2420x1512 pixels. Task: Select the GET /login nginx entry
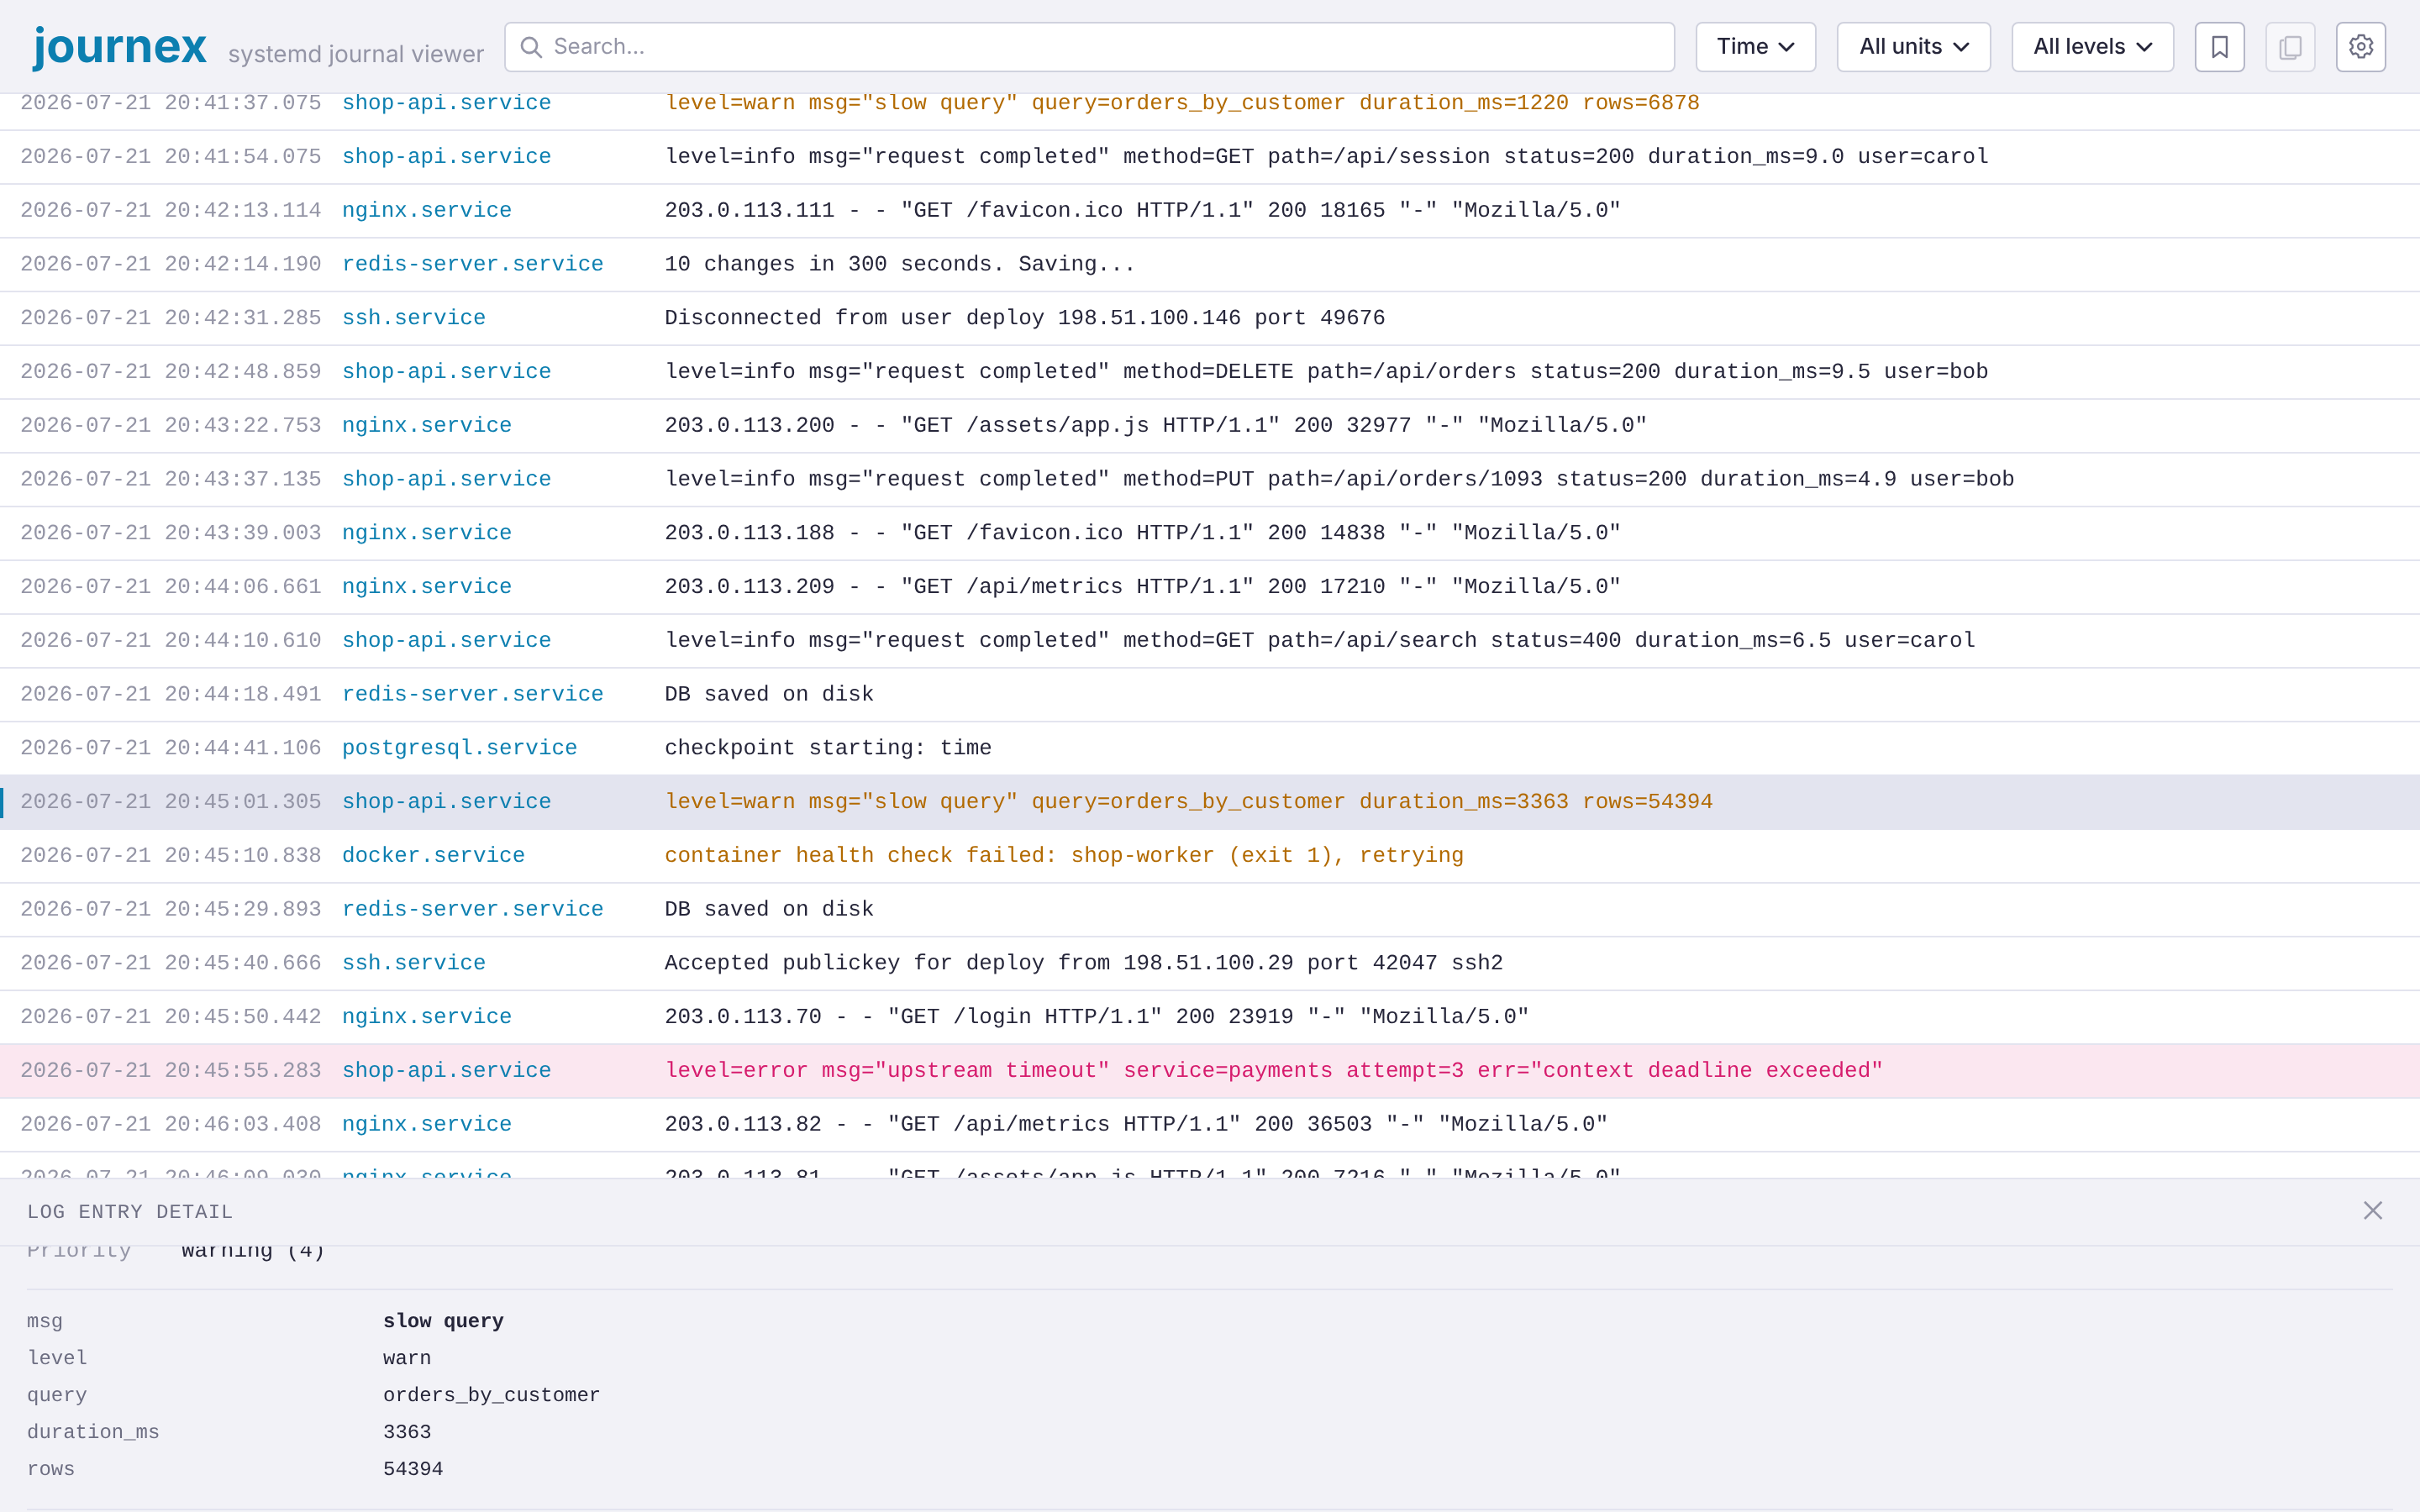tap(1210, 1017)
